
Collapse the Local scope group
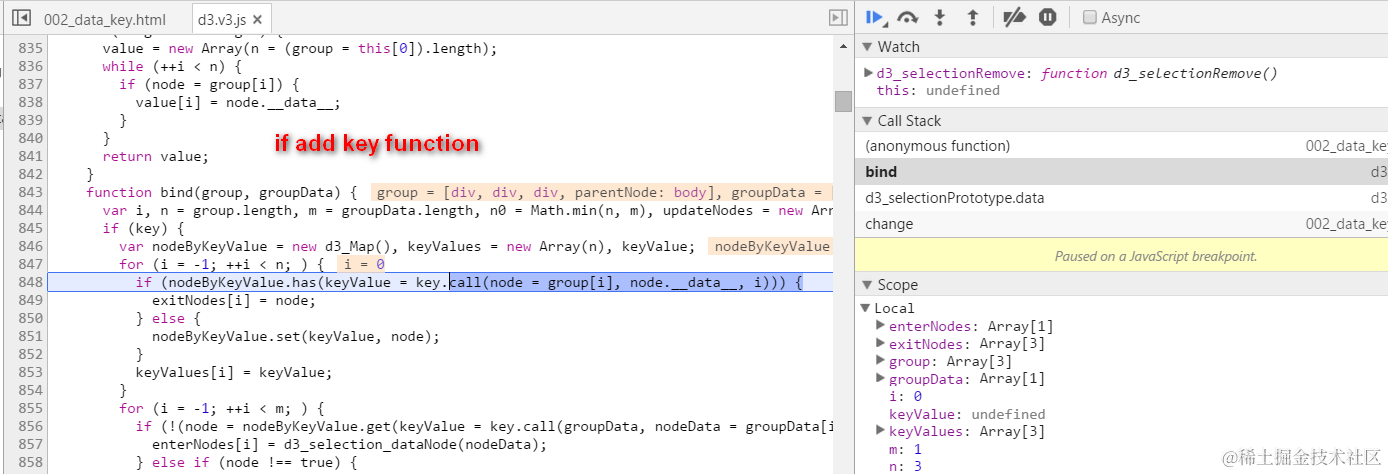866,308
